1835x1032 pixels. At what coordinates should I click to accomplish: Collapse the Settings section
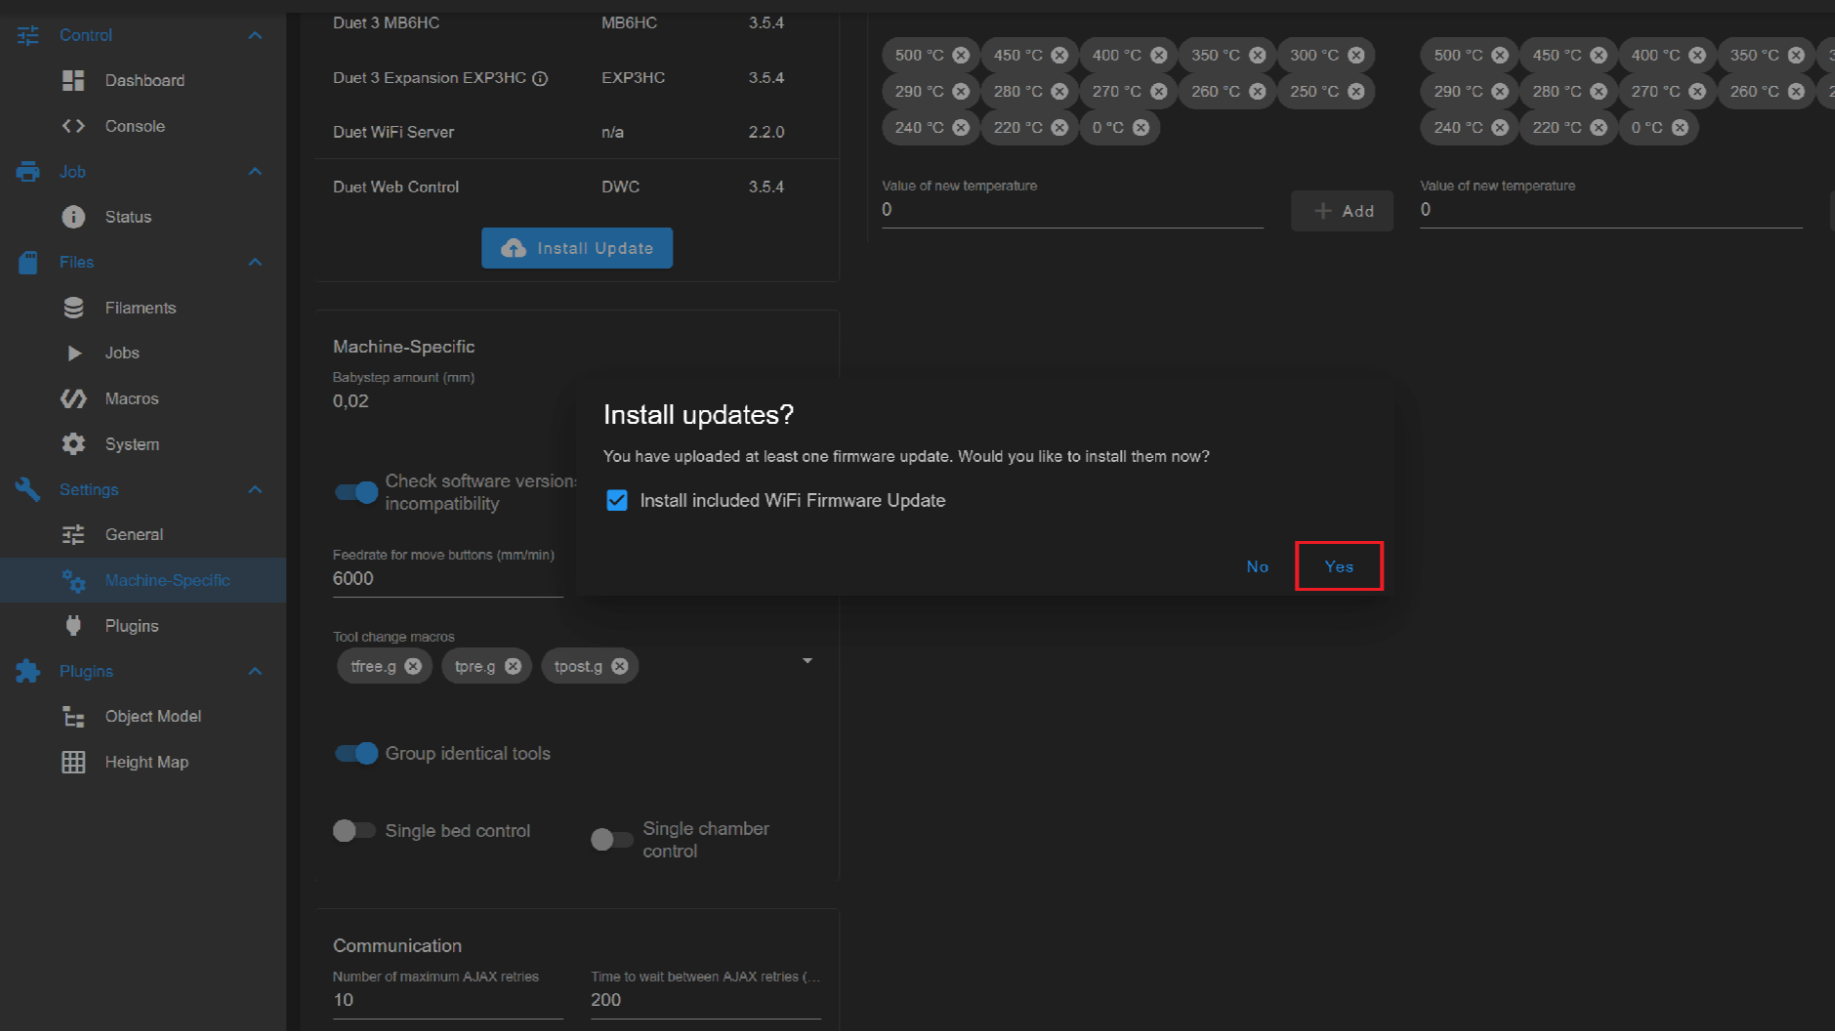[255, 490]
